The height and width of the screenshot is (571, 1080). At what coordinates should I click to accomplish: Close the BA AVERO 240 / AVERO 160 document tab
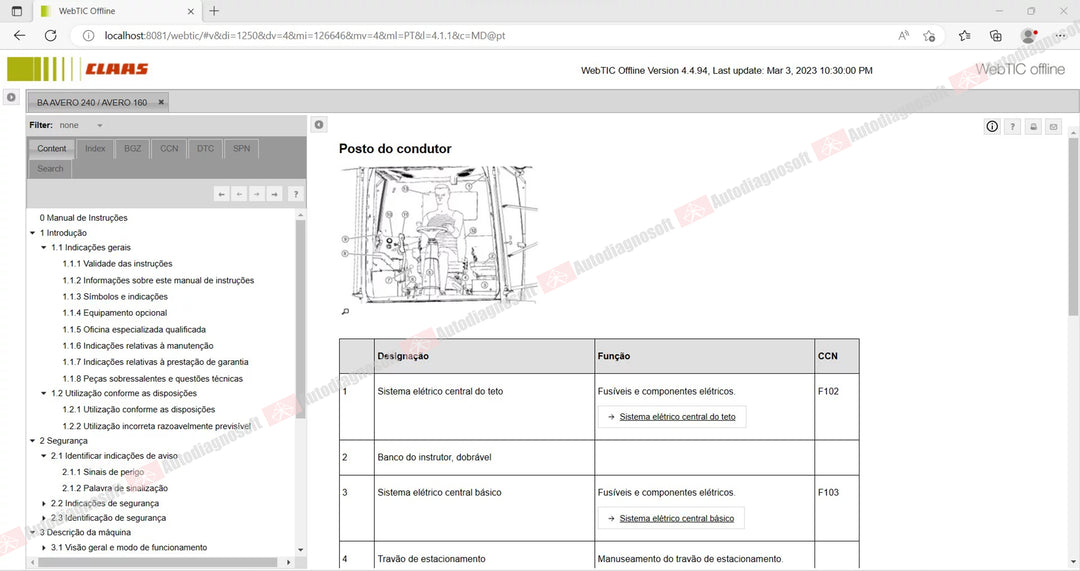(x=161, y=102)
